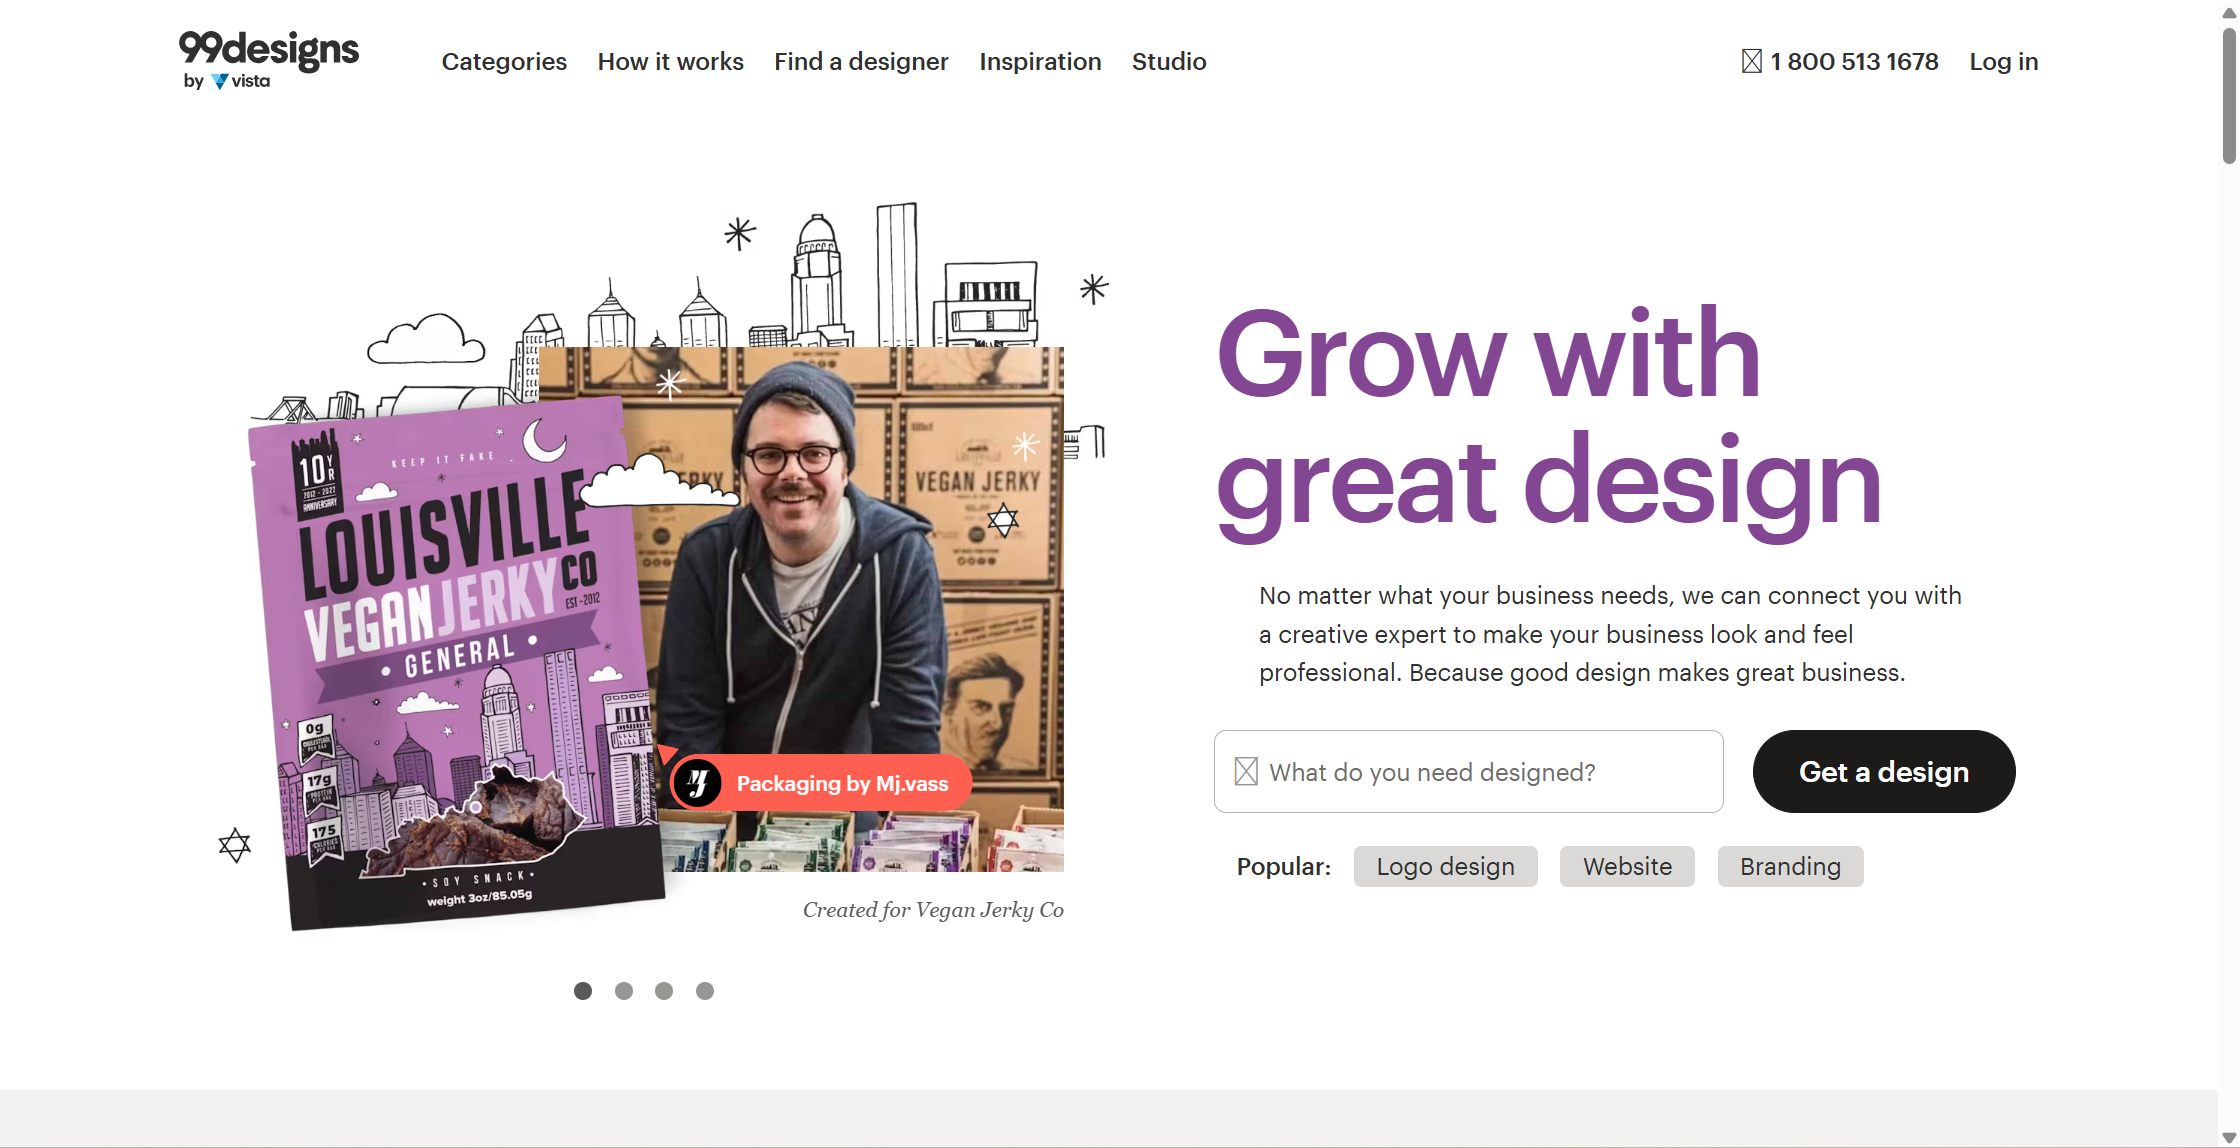2240x1148 pixels.
Task: Click the phone icon beside 1 800 513 1678
Action: [x=1751, y=62]
